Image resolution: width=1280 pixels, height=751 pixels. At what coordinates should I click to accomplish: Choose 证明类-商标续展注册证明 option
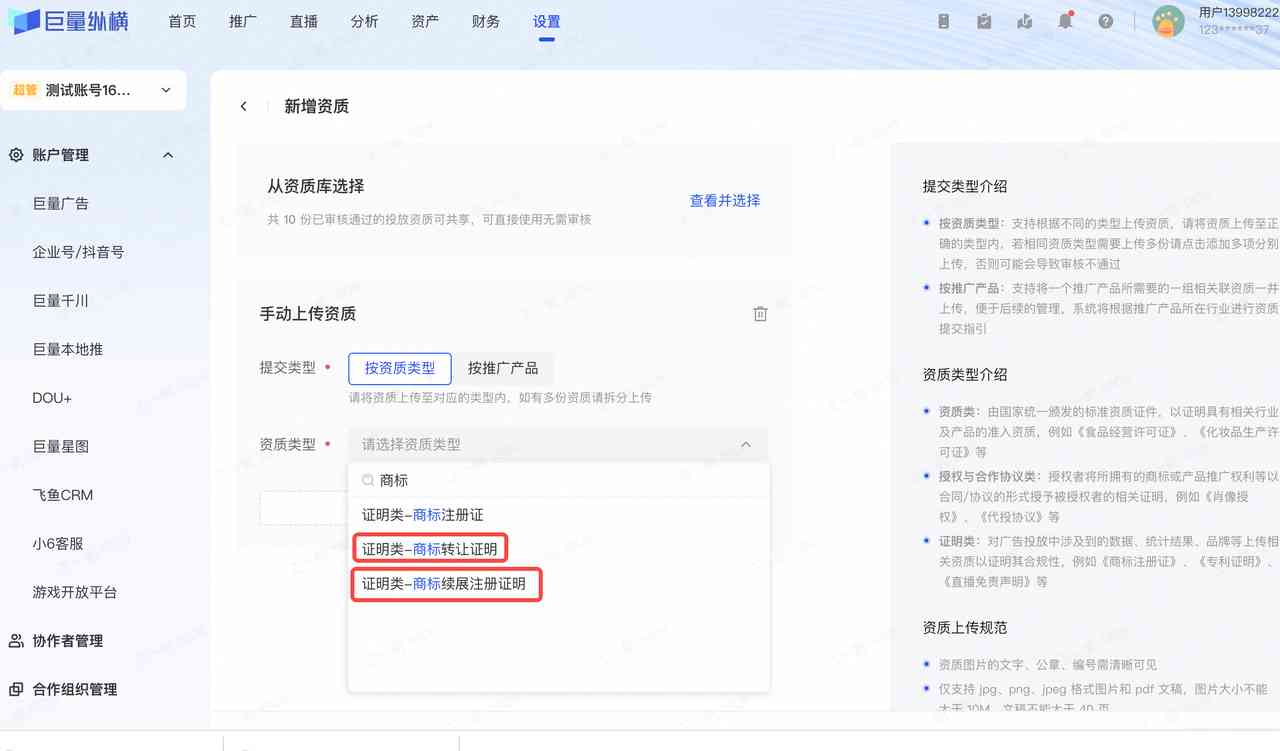coord(444,584)
